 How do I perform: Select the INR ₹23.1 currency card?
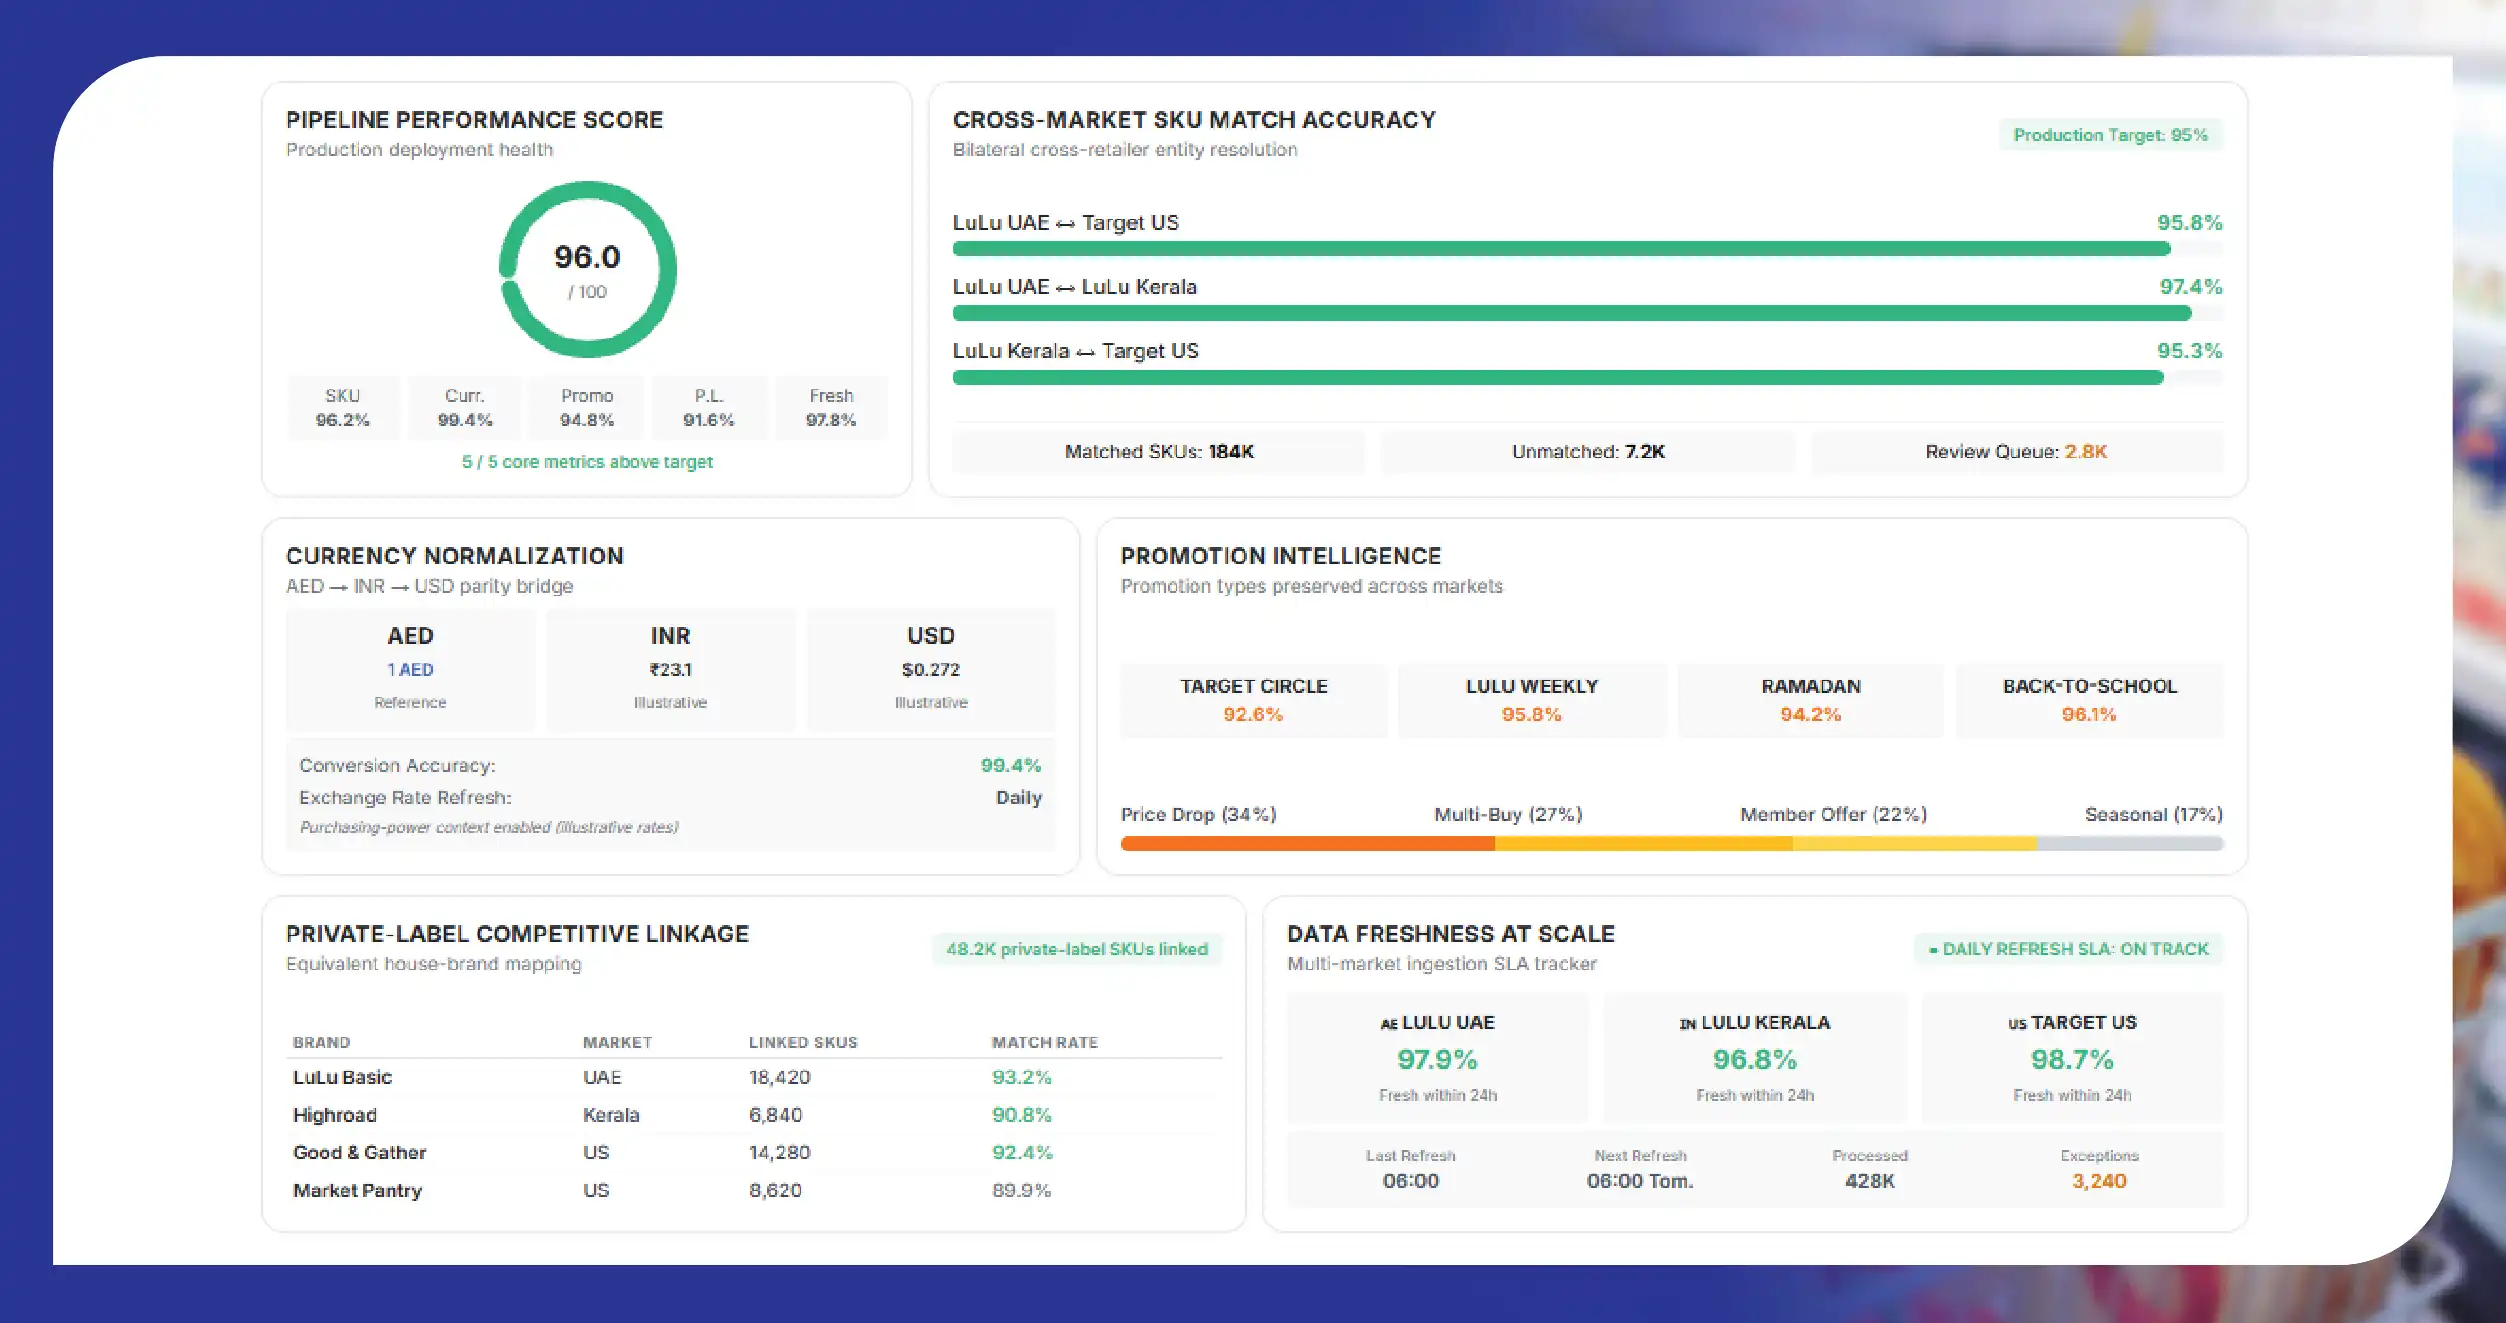tap(670, 669)
